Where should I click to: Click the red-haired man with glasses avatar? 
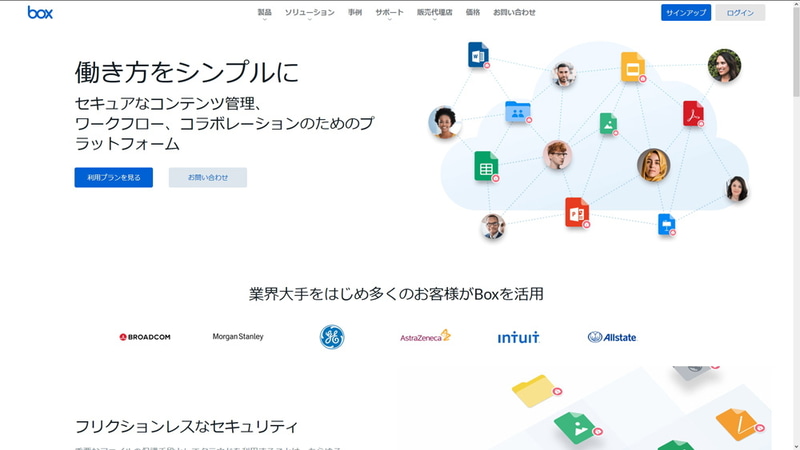(557, 155)
